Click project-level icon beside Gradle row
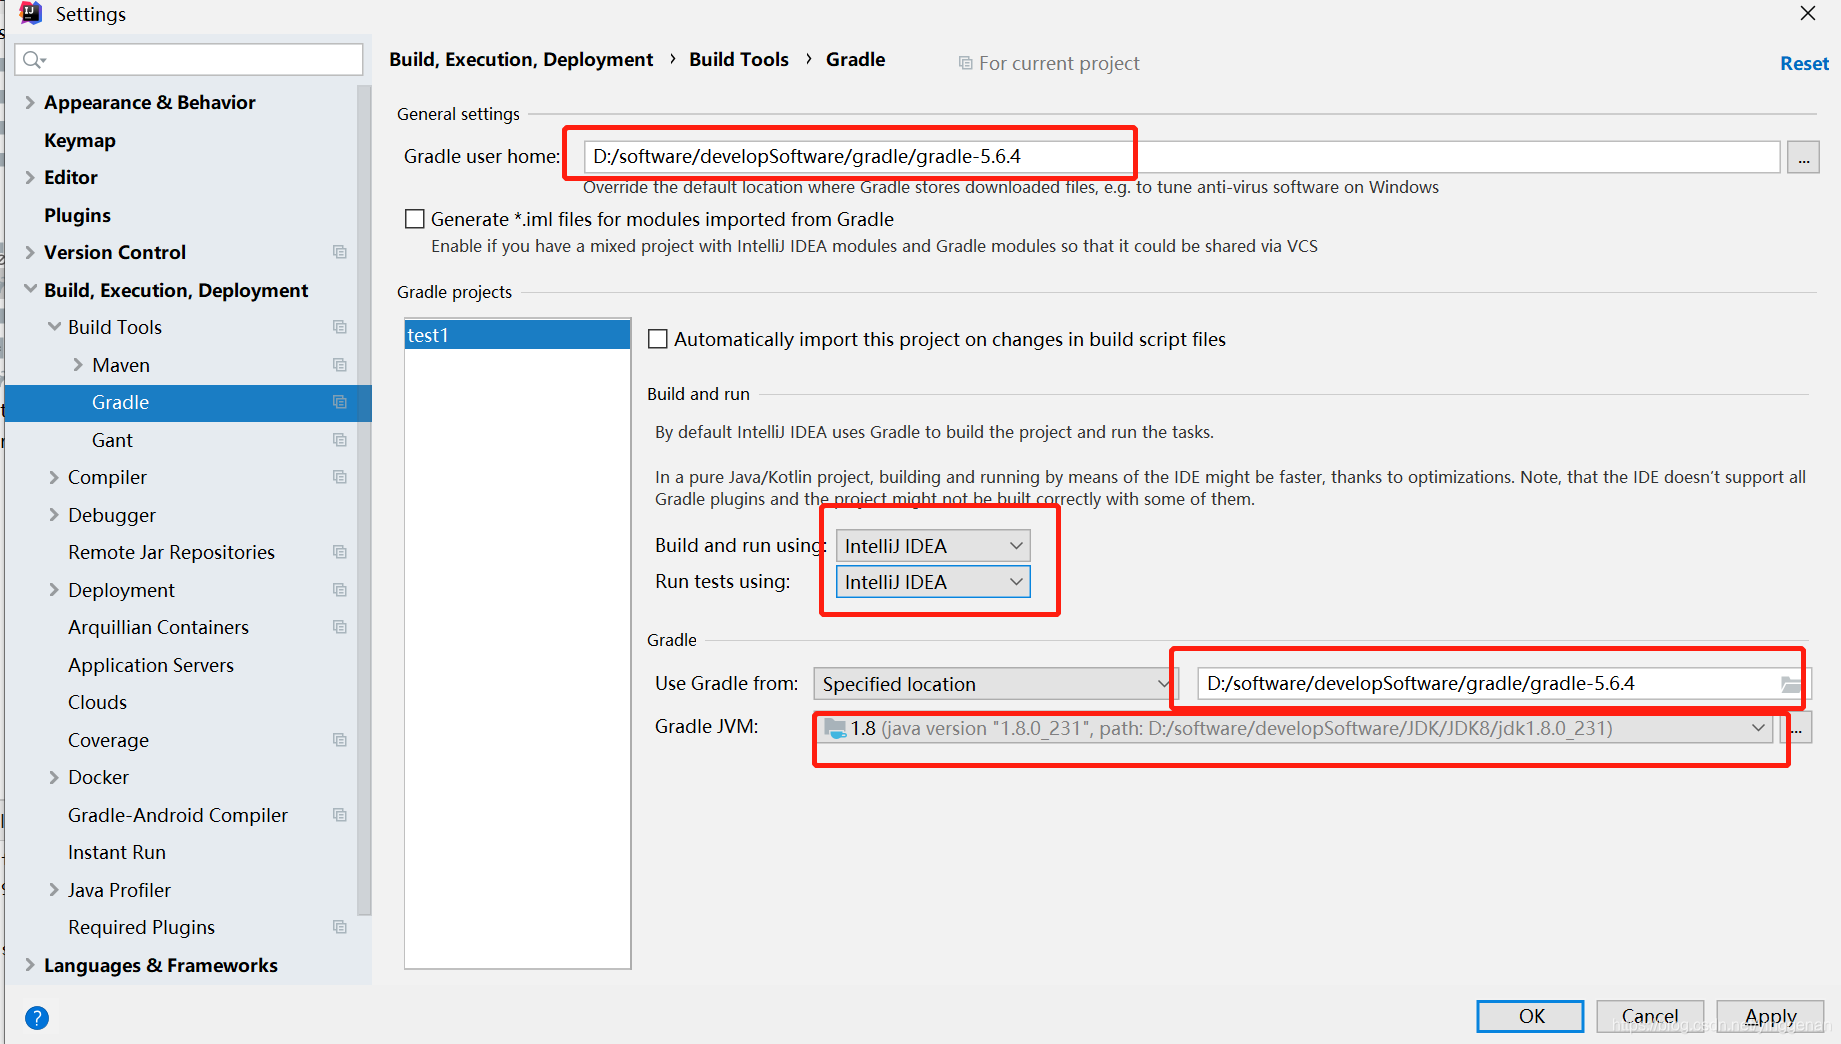Screen dimensions: 1841x1044 coord(340,402)
